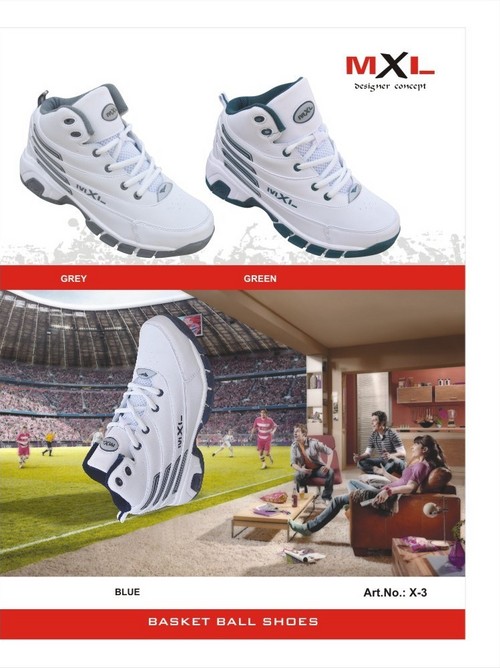Click the BASKET BALL SHOES banner
Image resolution: width=500 pixels, height=668 pixels.
pyautogui.click(x=233, y=622)
